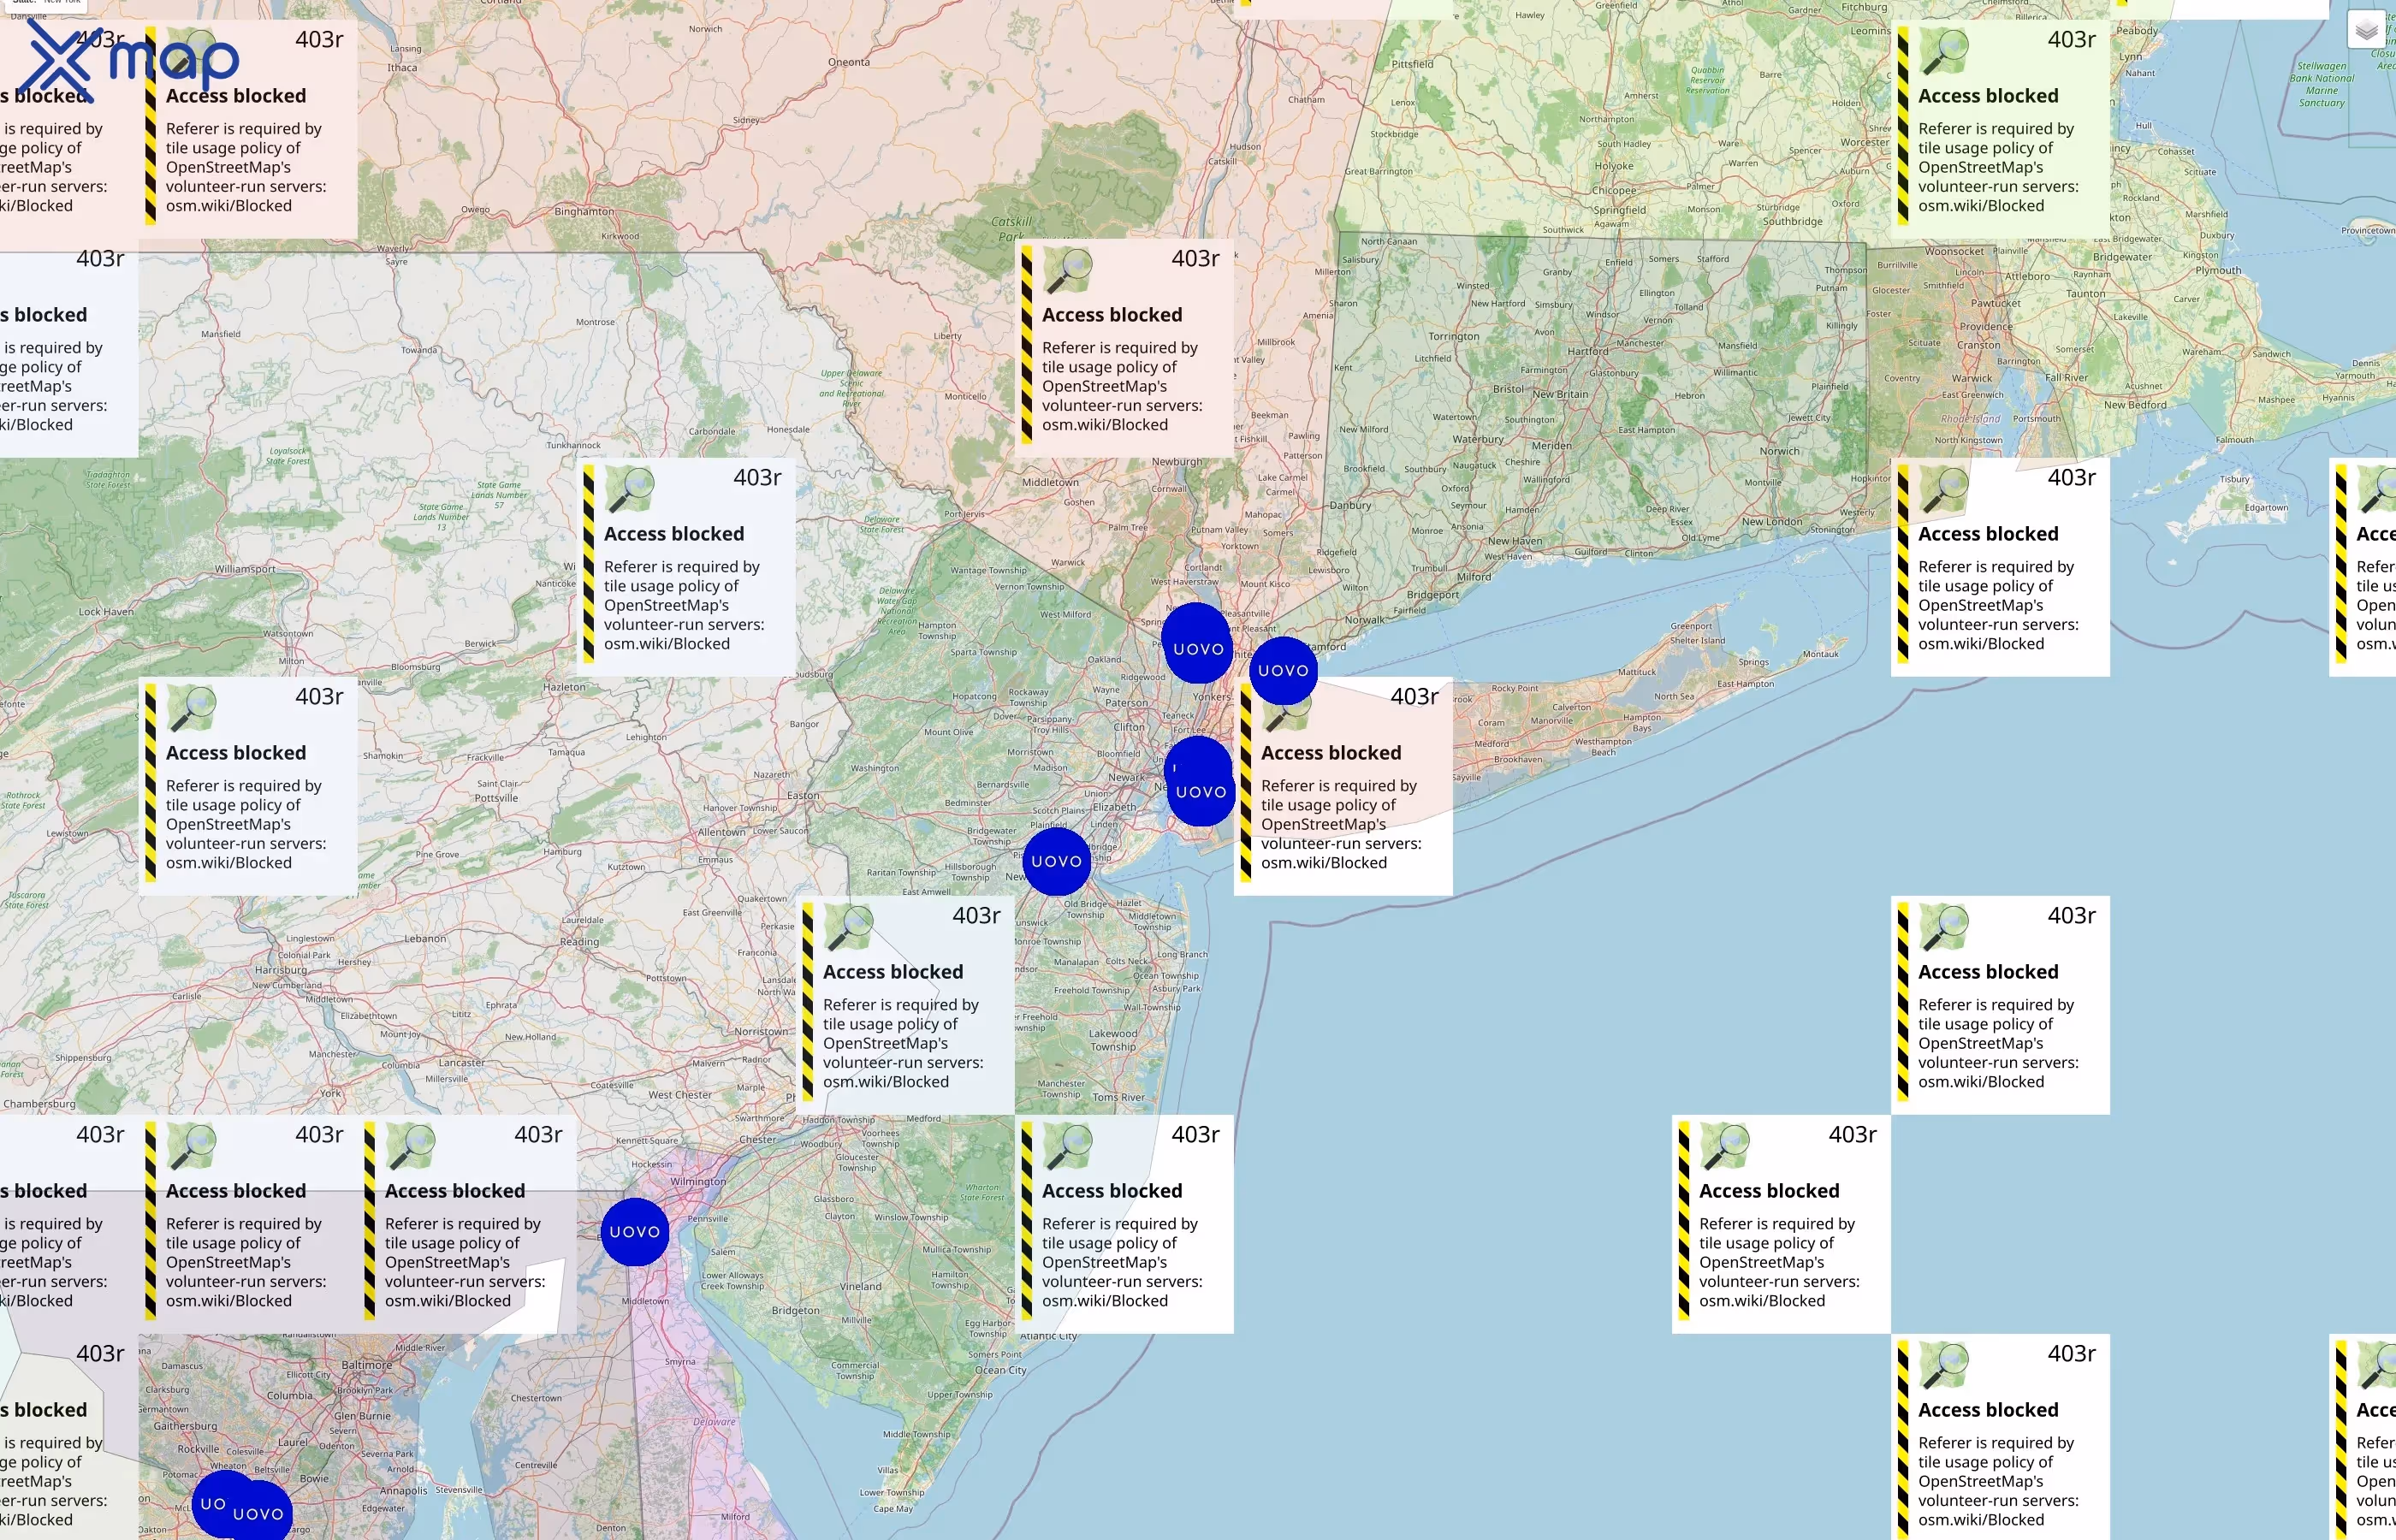Screen dimensions: 2396x1540
Task: Select the UOVO marker near Hillsborough Township
Action: point(1056,861)
